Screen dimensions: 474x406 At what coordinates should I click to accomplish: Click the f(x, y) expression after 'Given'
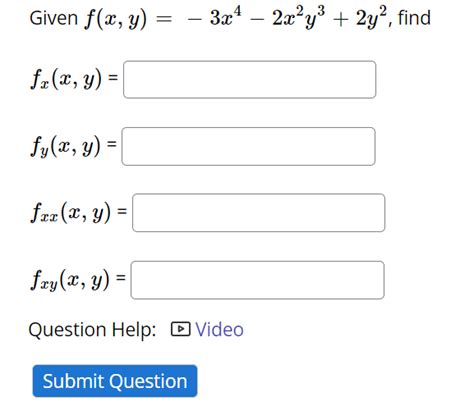115,19
